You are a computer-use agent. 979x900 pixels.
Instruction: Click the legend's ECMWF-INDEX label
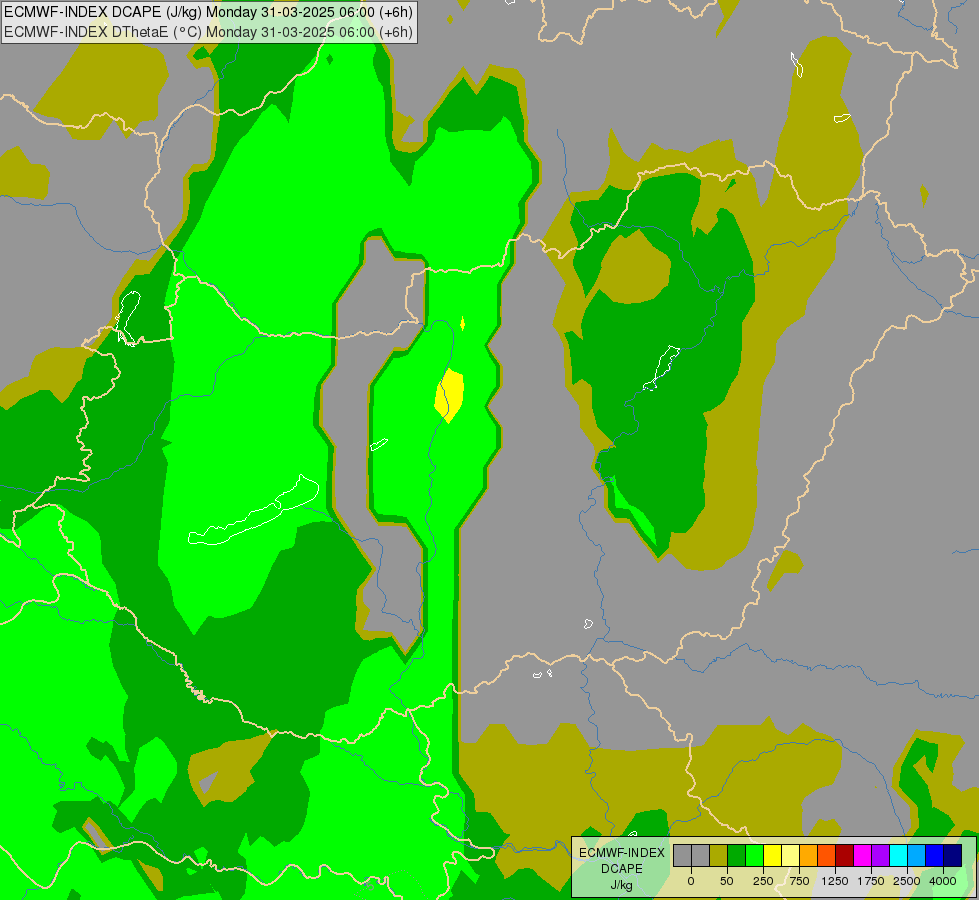pos(622,853)
